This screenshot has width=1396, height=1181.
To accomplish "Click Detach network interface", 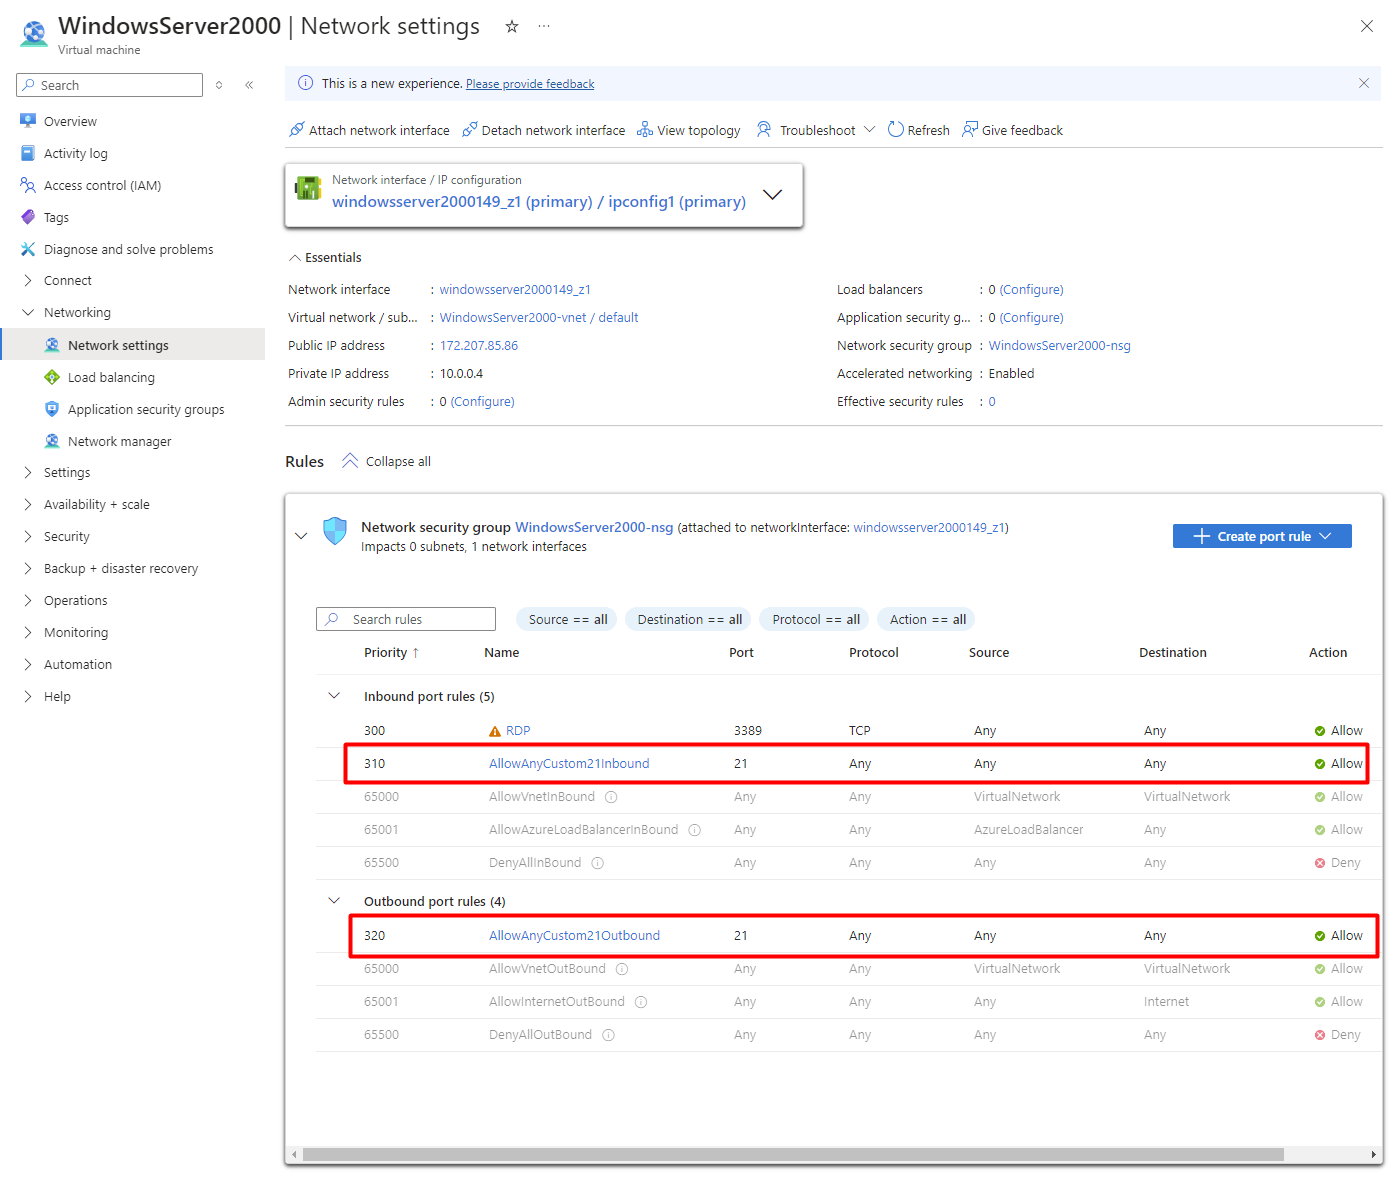I will coord(543,130).
